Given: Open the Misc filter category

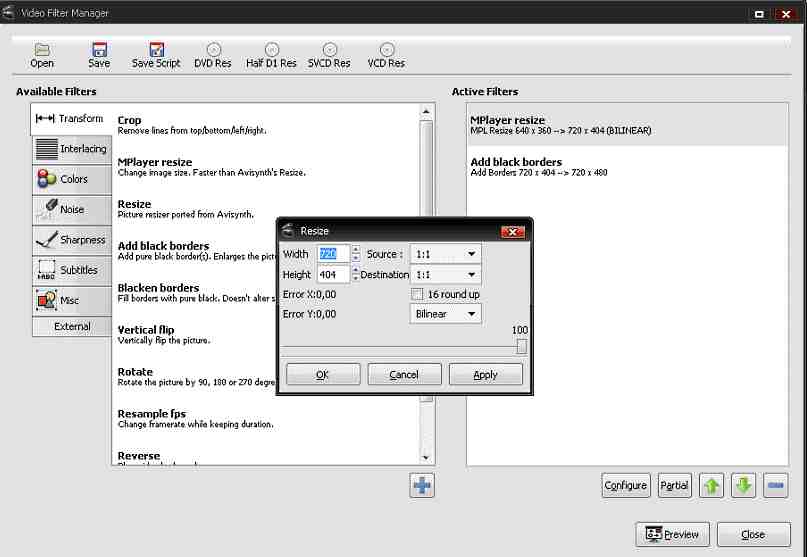Looking at the screenshot, I should point(72,301).
